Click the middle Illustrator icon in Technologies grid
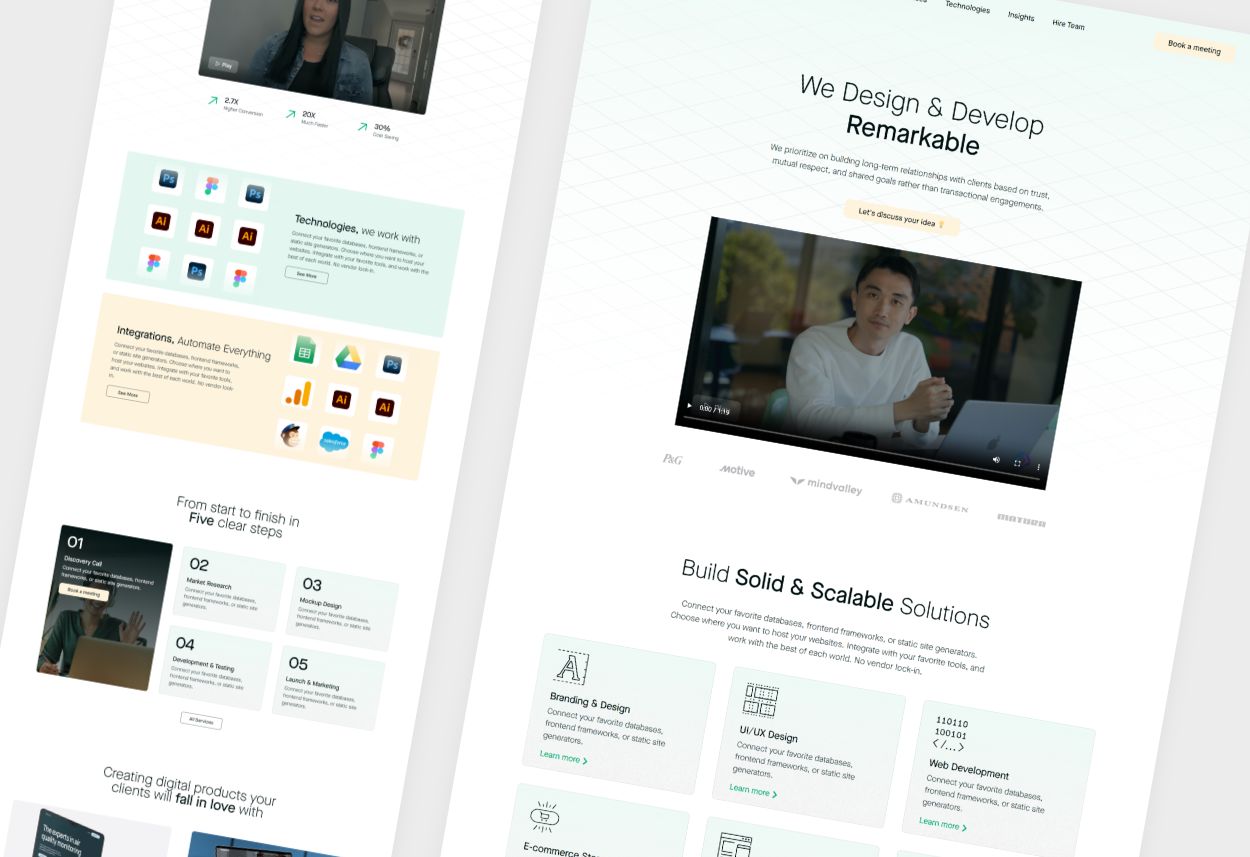Image resolution: width=1250 pixels, height=857 pixels. click(204, 229)
